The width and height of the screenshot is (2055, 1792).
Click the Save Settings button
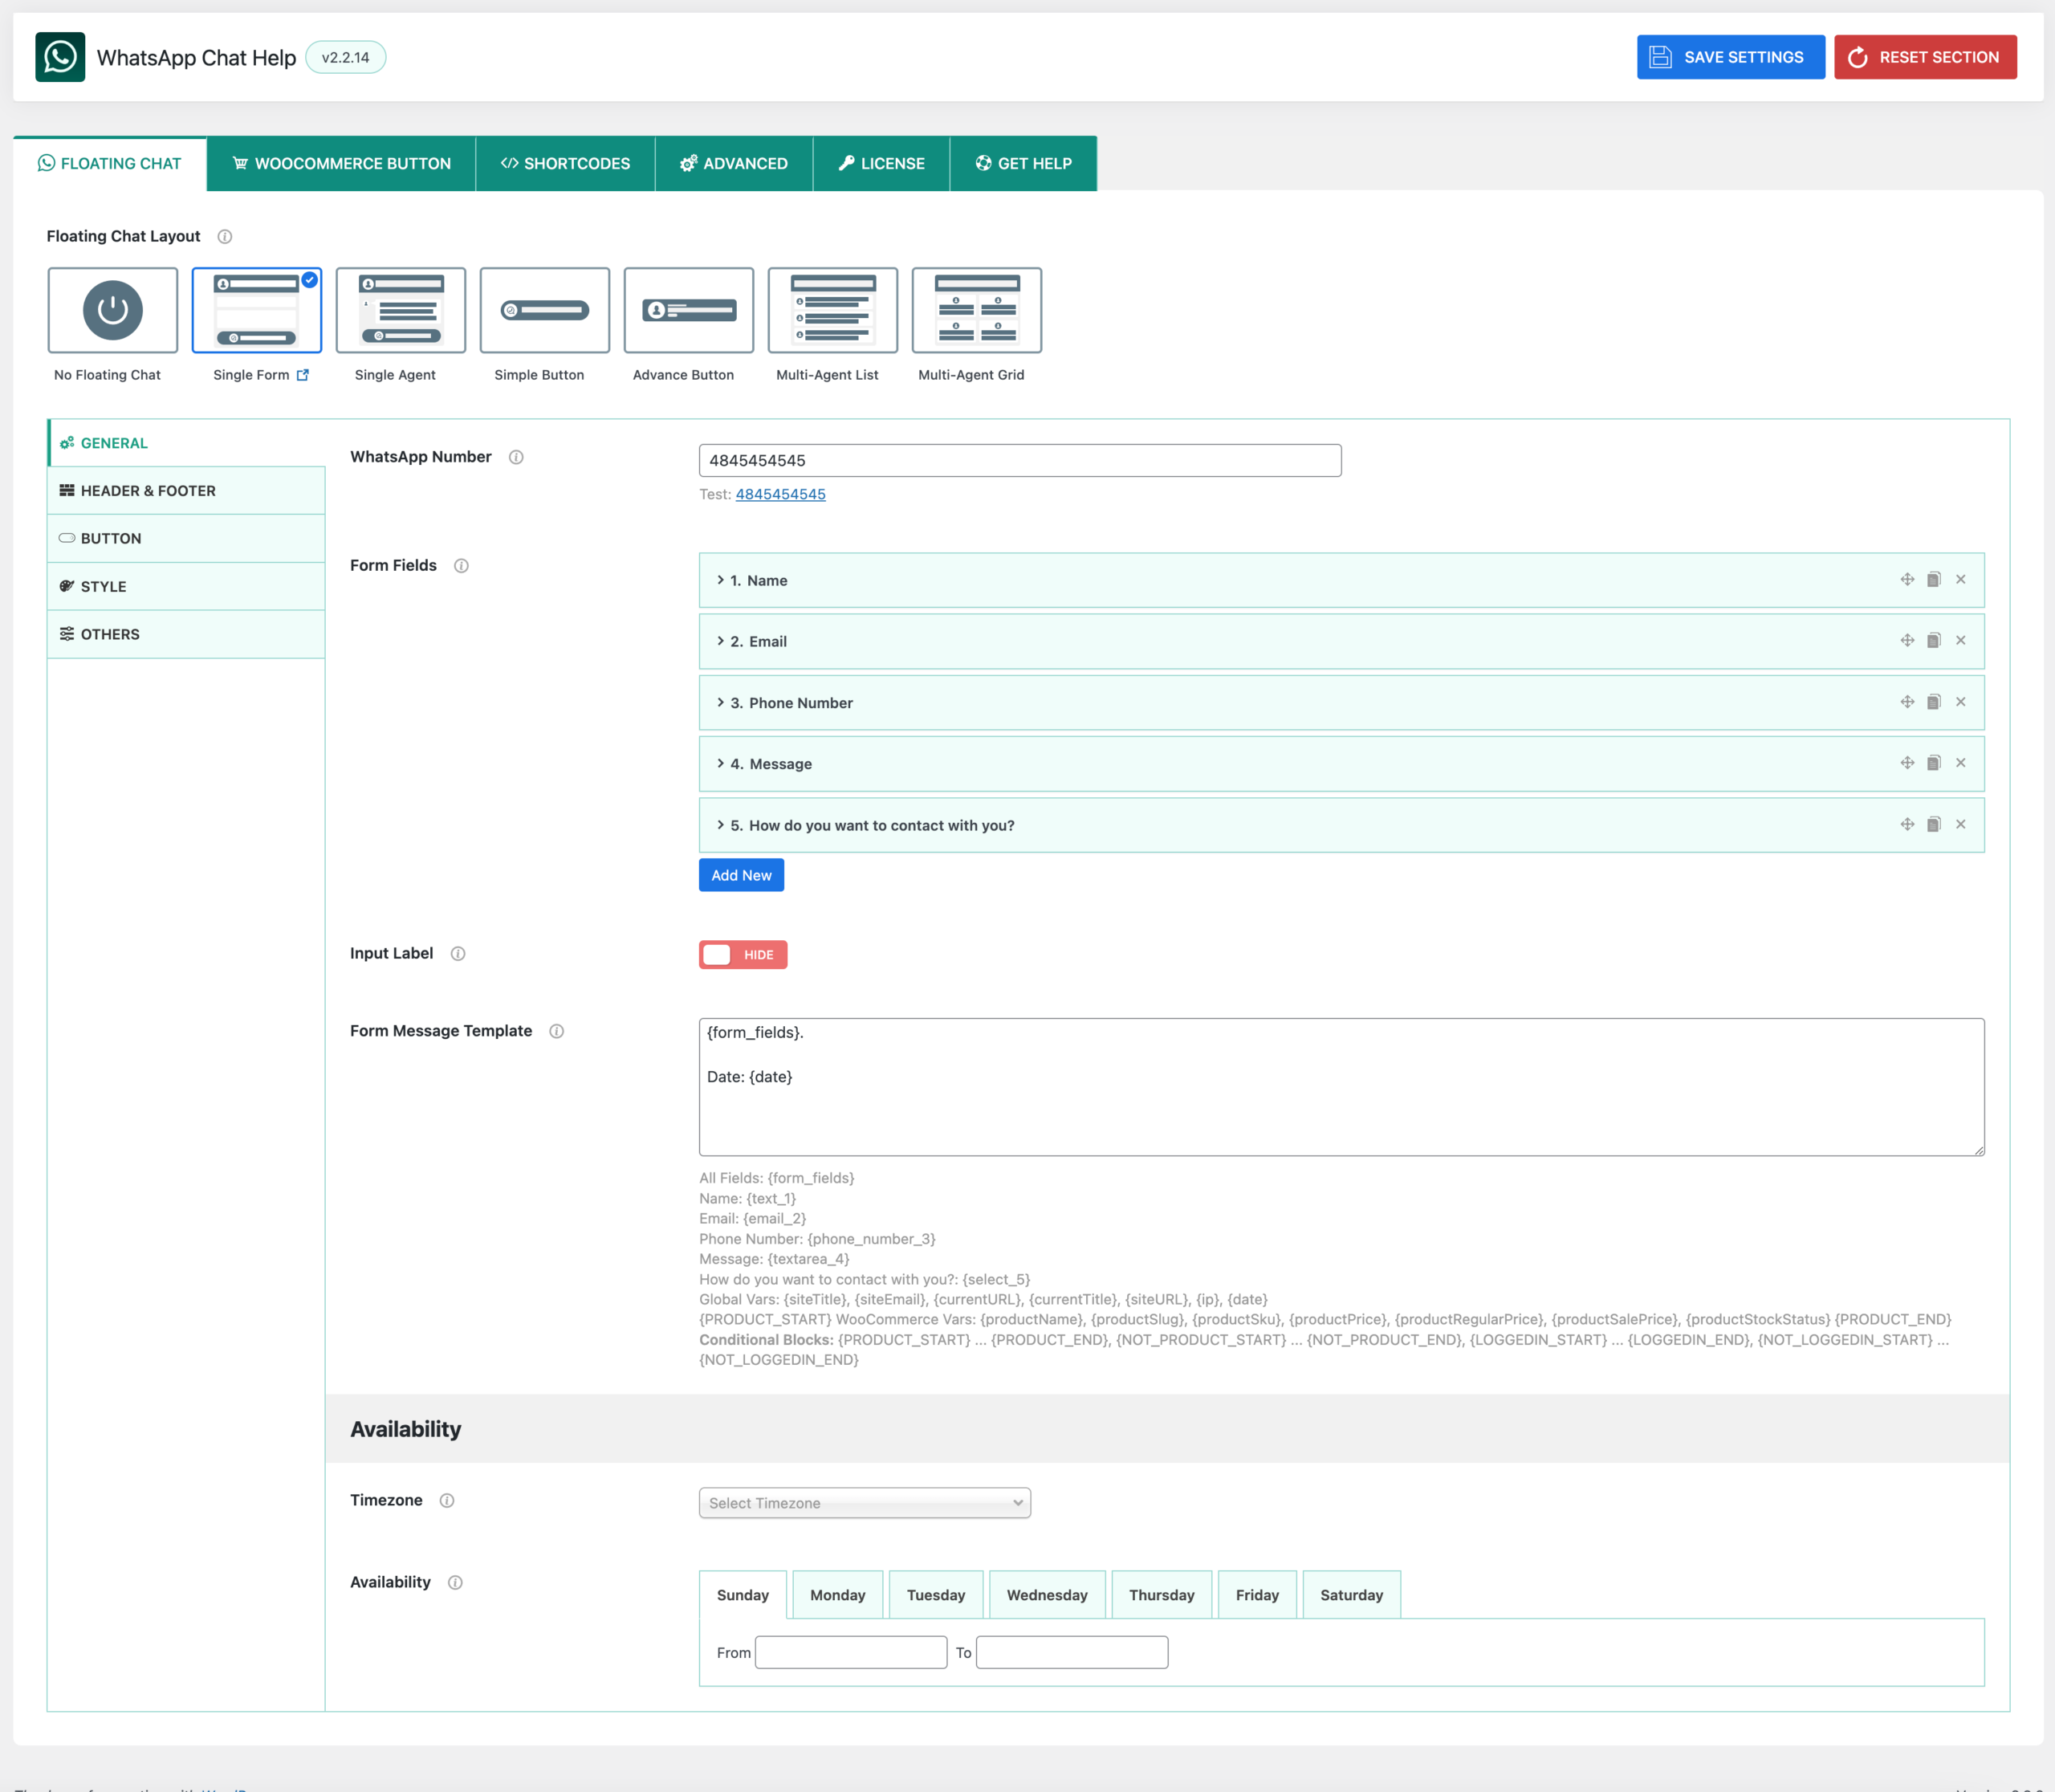[1731, 57]
